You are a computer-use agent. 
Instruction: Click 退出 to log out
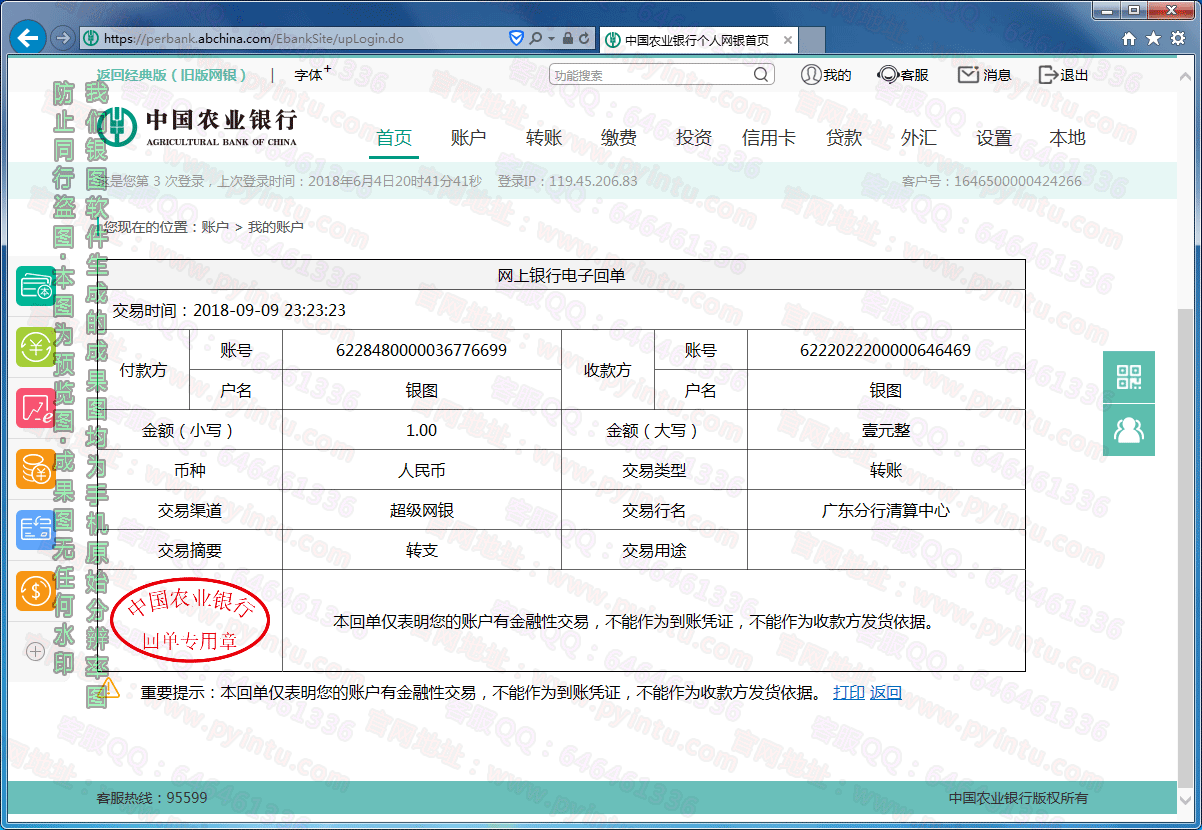[1063, 75]
